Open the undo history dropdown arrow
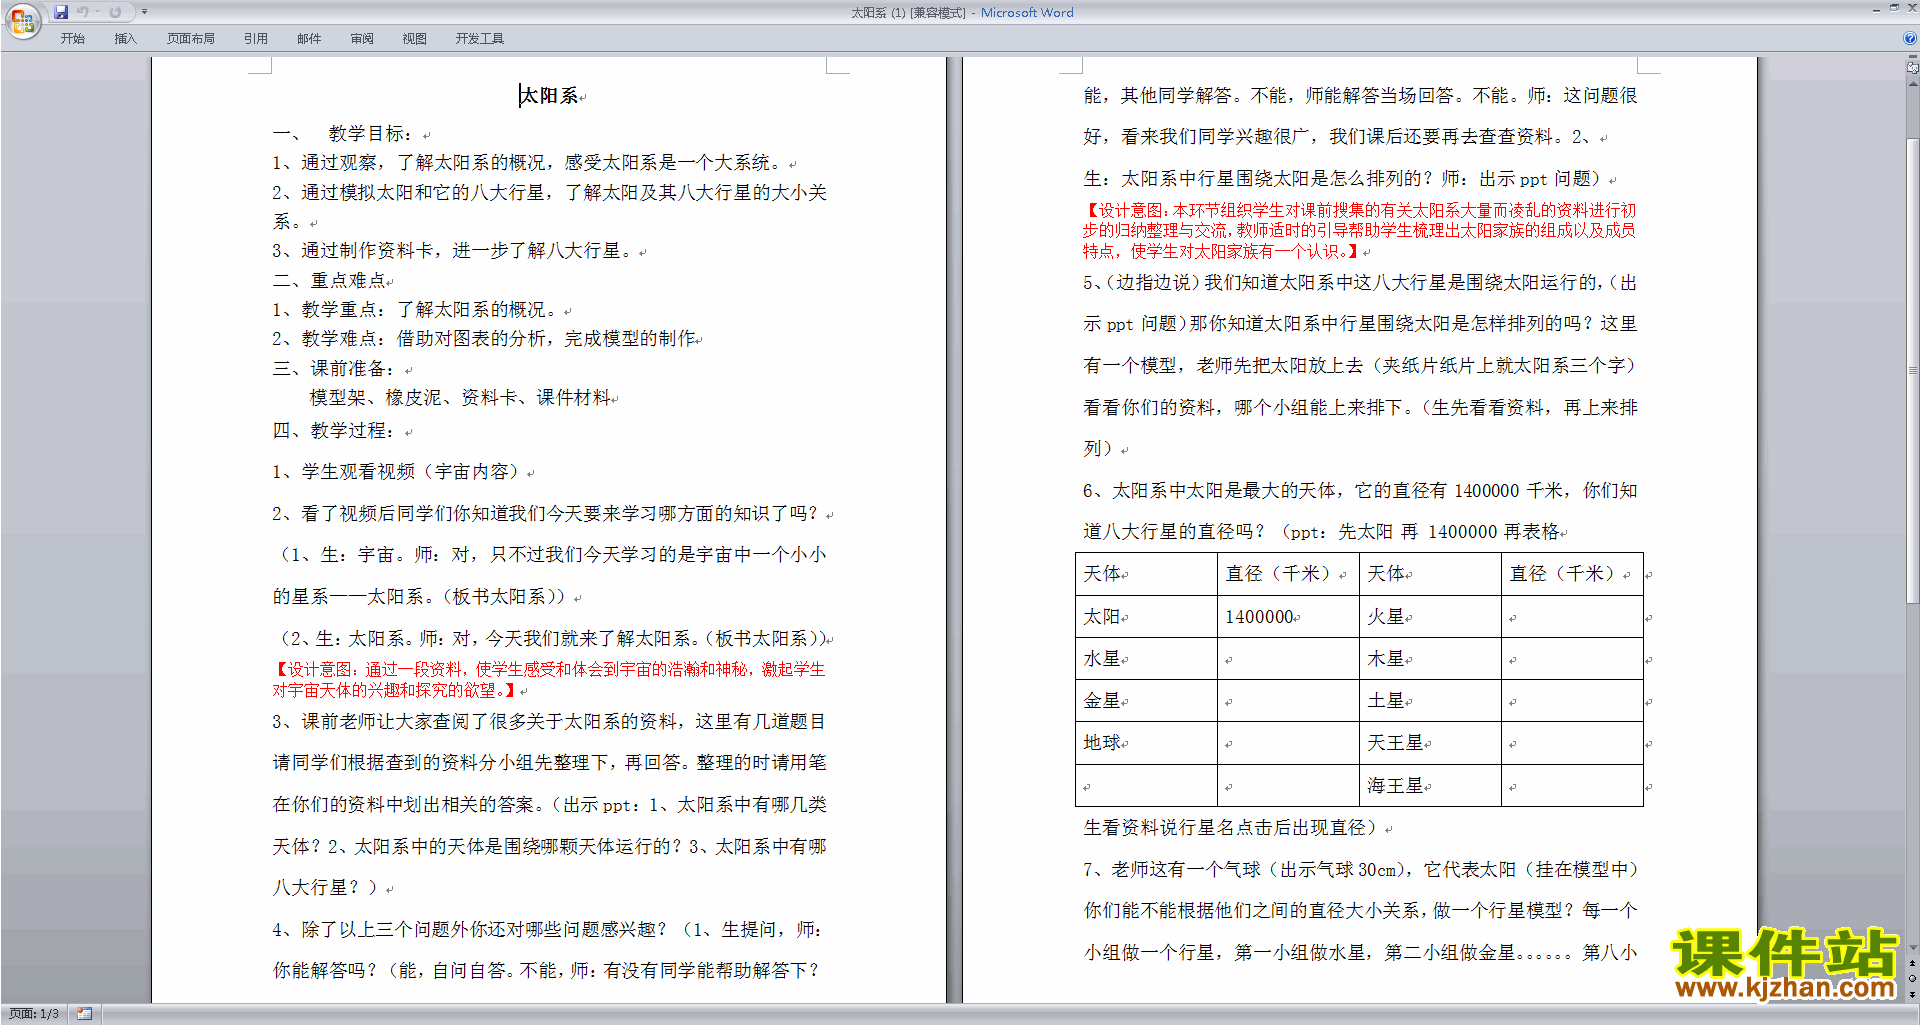Screen dimensions: 1920x1025 tap(98, 12)
